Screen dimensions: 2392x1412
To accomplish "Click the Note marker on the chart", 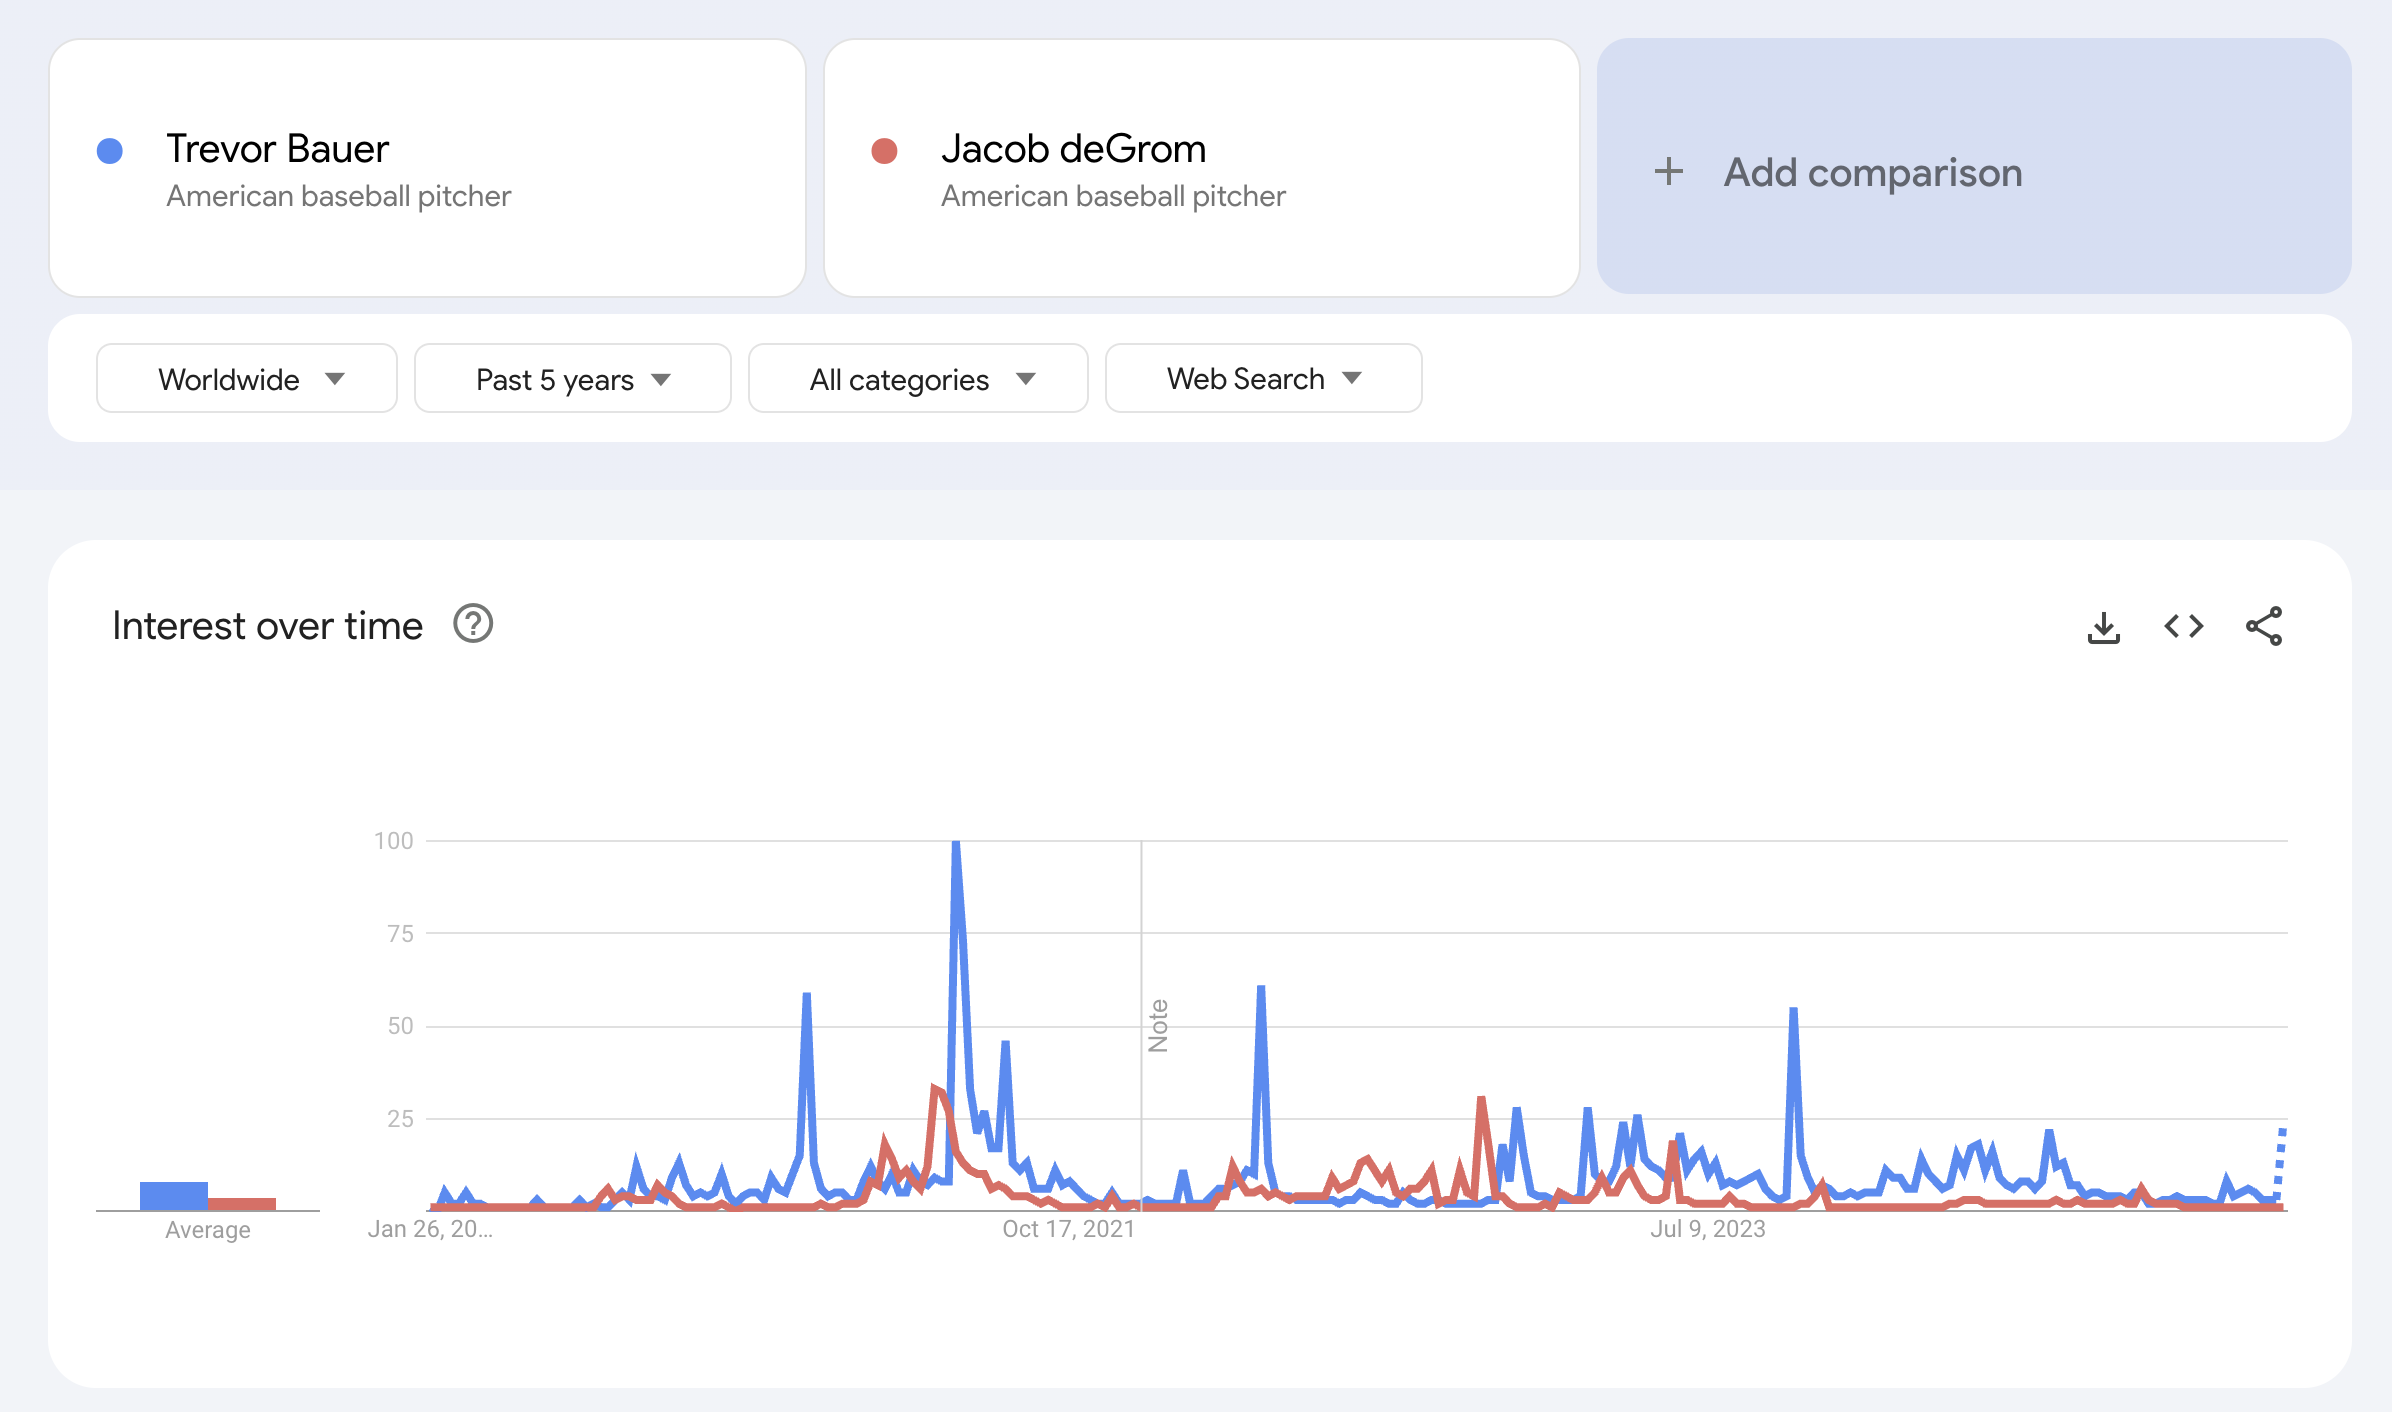I will coord(1158,1025).
